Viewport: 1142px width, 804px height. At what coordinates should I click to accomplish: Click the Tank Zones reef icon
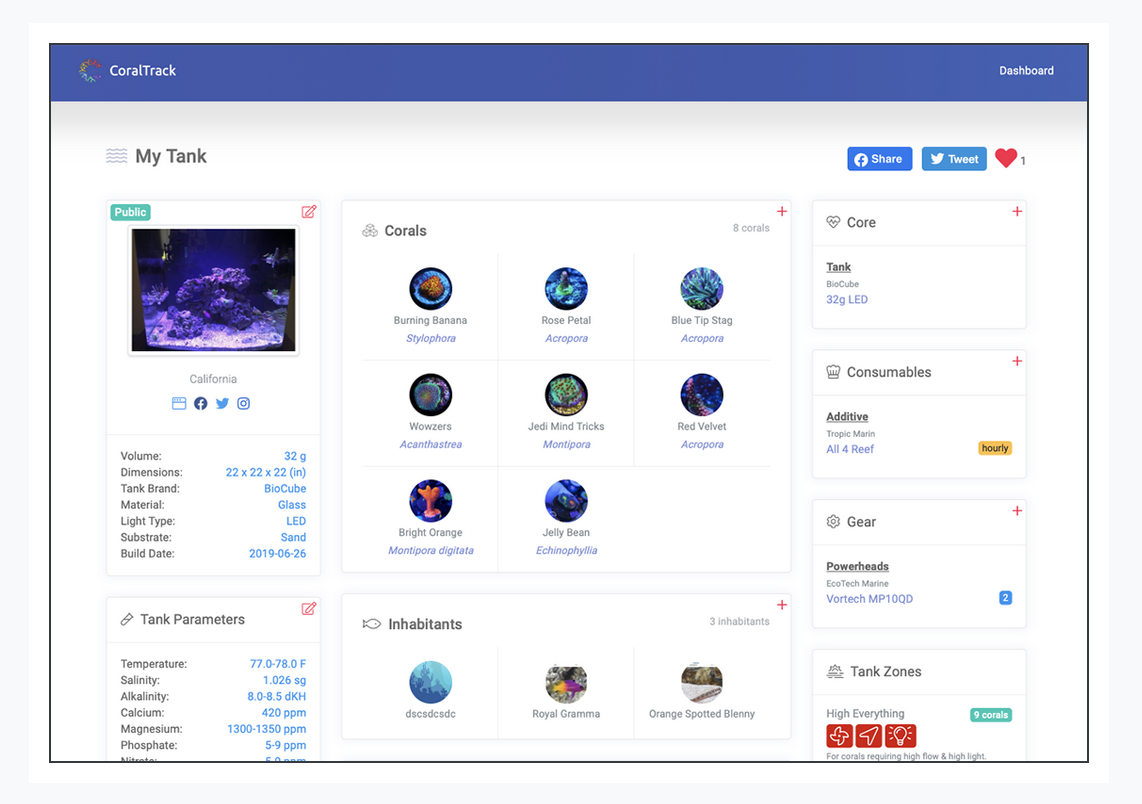(x=835, y=671)
